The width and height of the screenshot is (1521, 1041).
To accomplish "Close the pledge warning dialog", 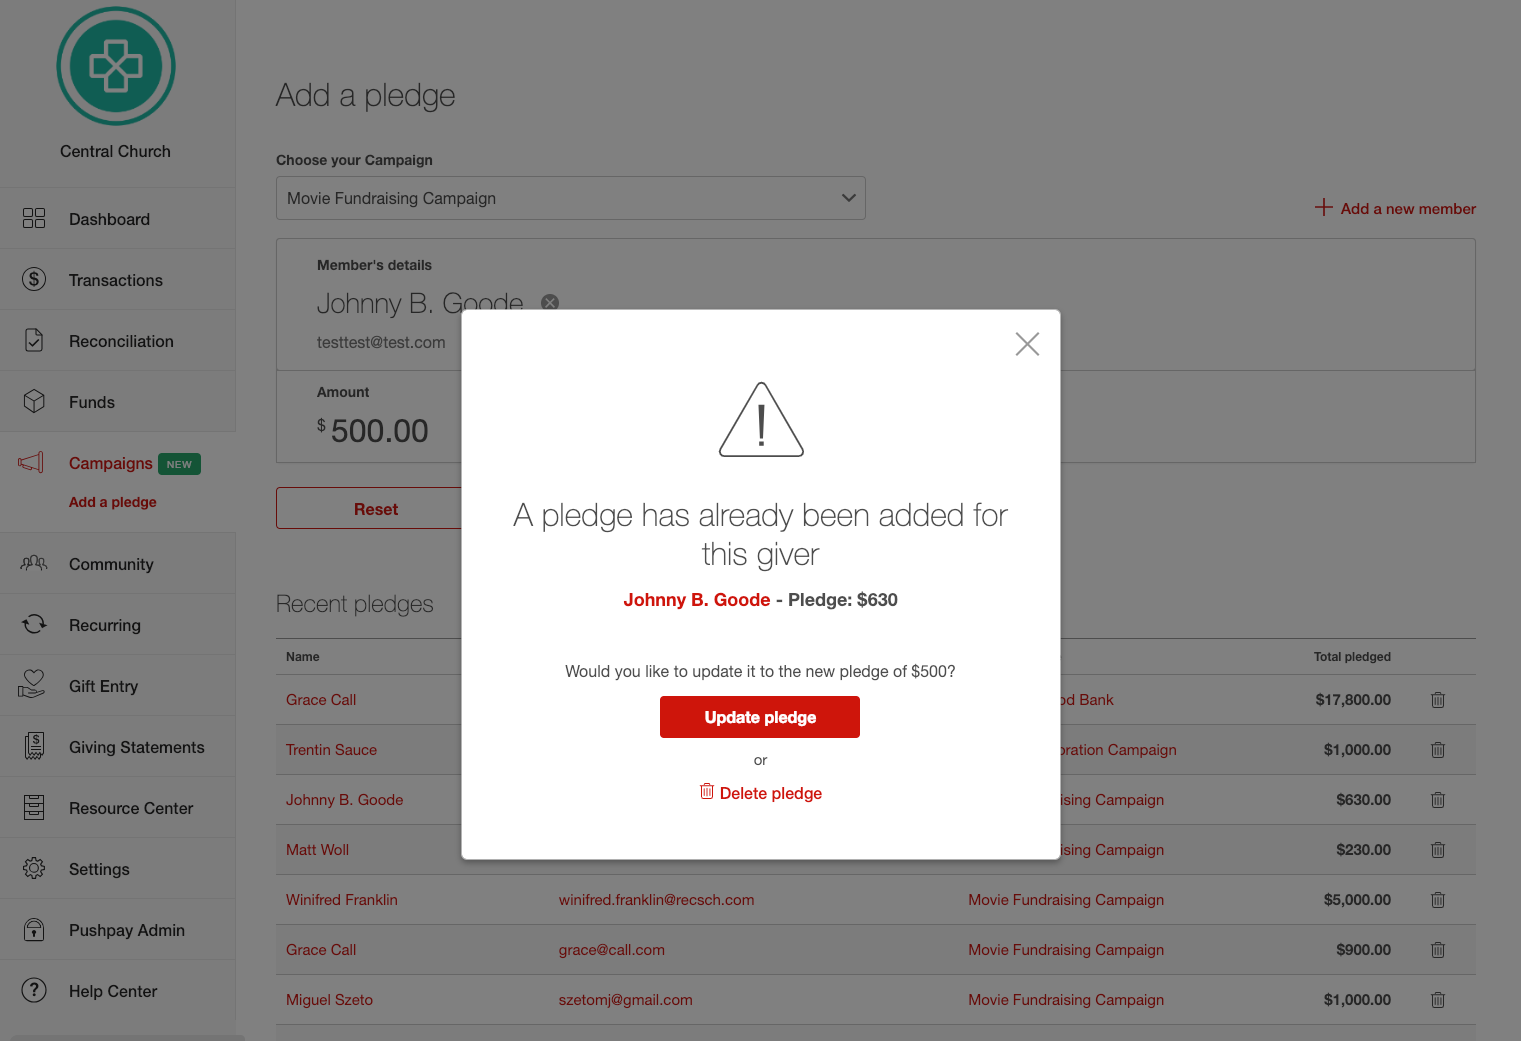I will pos(1027,344).
